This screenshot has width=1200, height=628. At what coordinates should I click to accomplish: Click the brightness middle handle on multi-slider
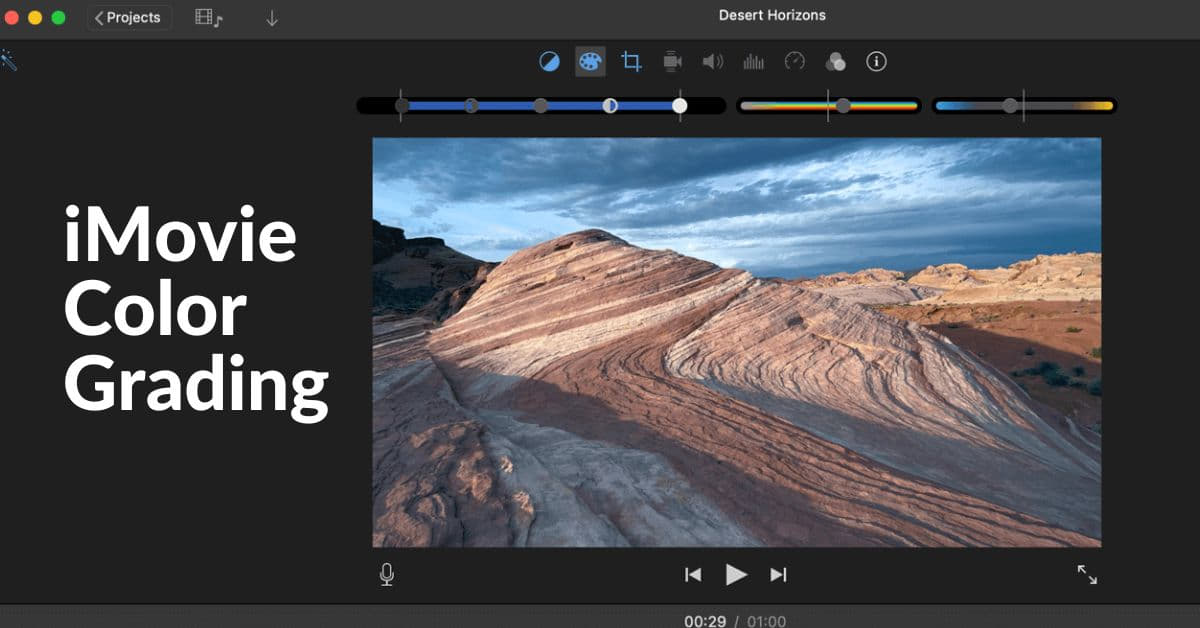tap(540, 105)
